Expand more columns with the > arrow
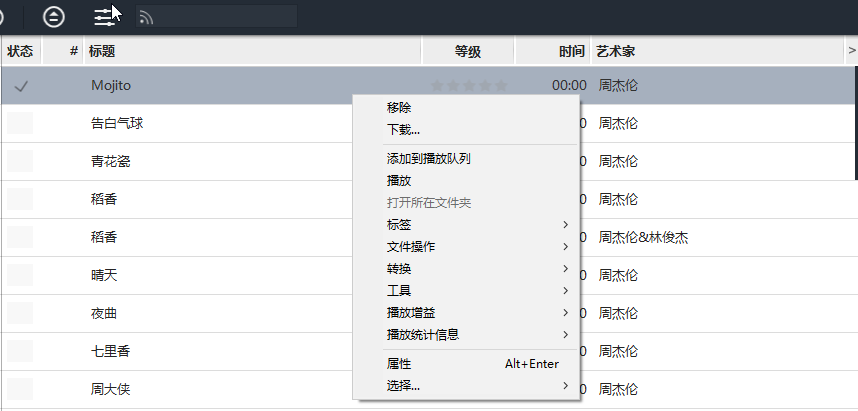Viewport: 858px width, 411px height. [851, 51]
